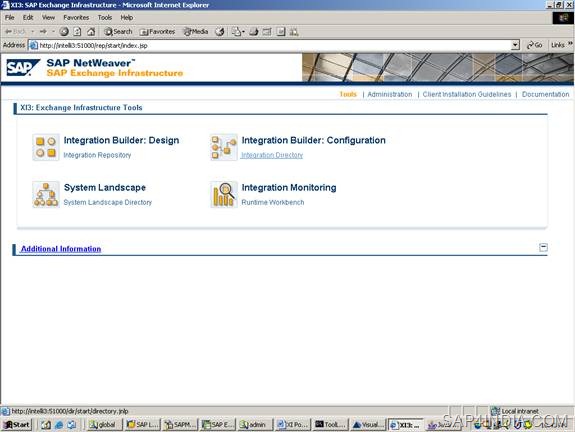Open the Documentation tab
The width and height of the screenshot is (575, 432).
point(545,94)
